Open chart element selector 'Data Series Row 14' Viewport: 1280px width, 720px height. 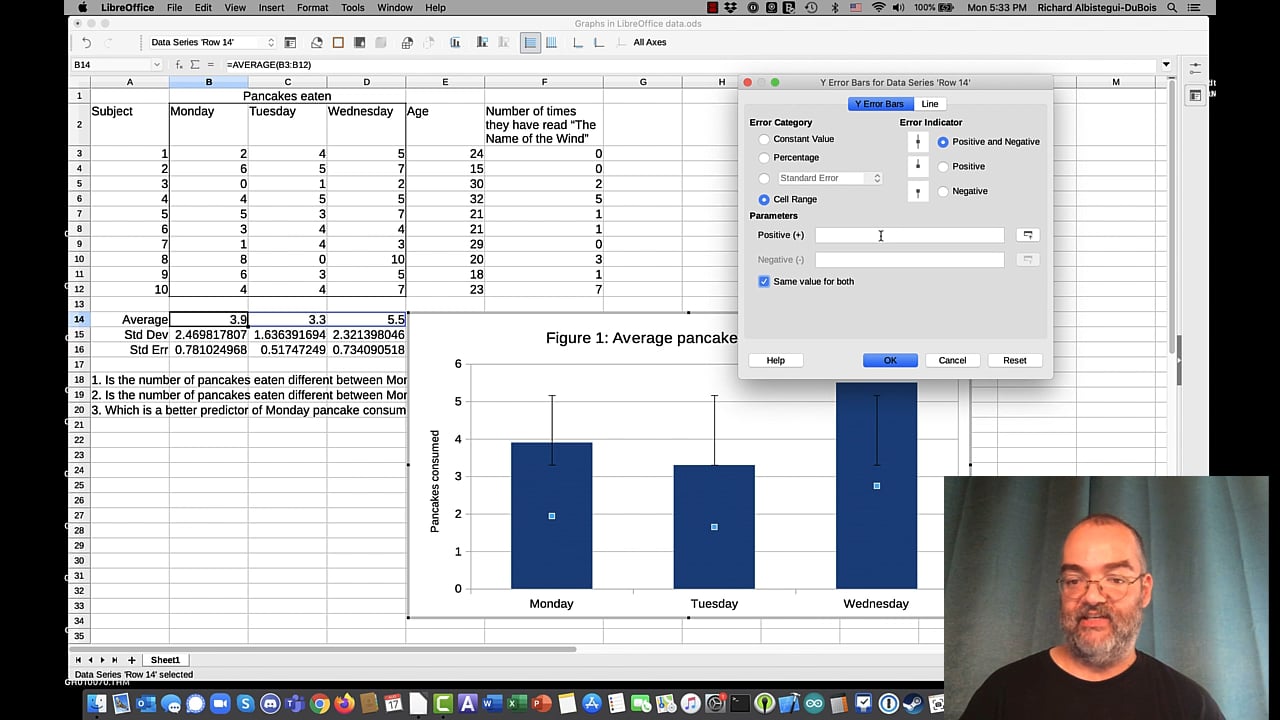tap(212, 43)
